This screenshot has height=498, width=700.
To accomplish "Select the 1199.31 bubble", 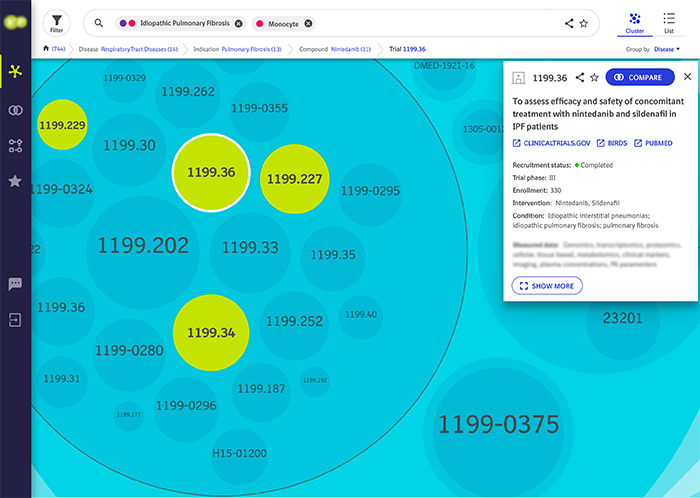I will coord(62,382).
